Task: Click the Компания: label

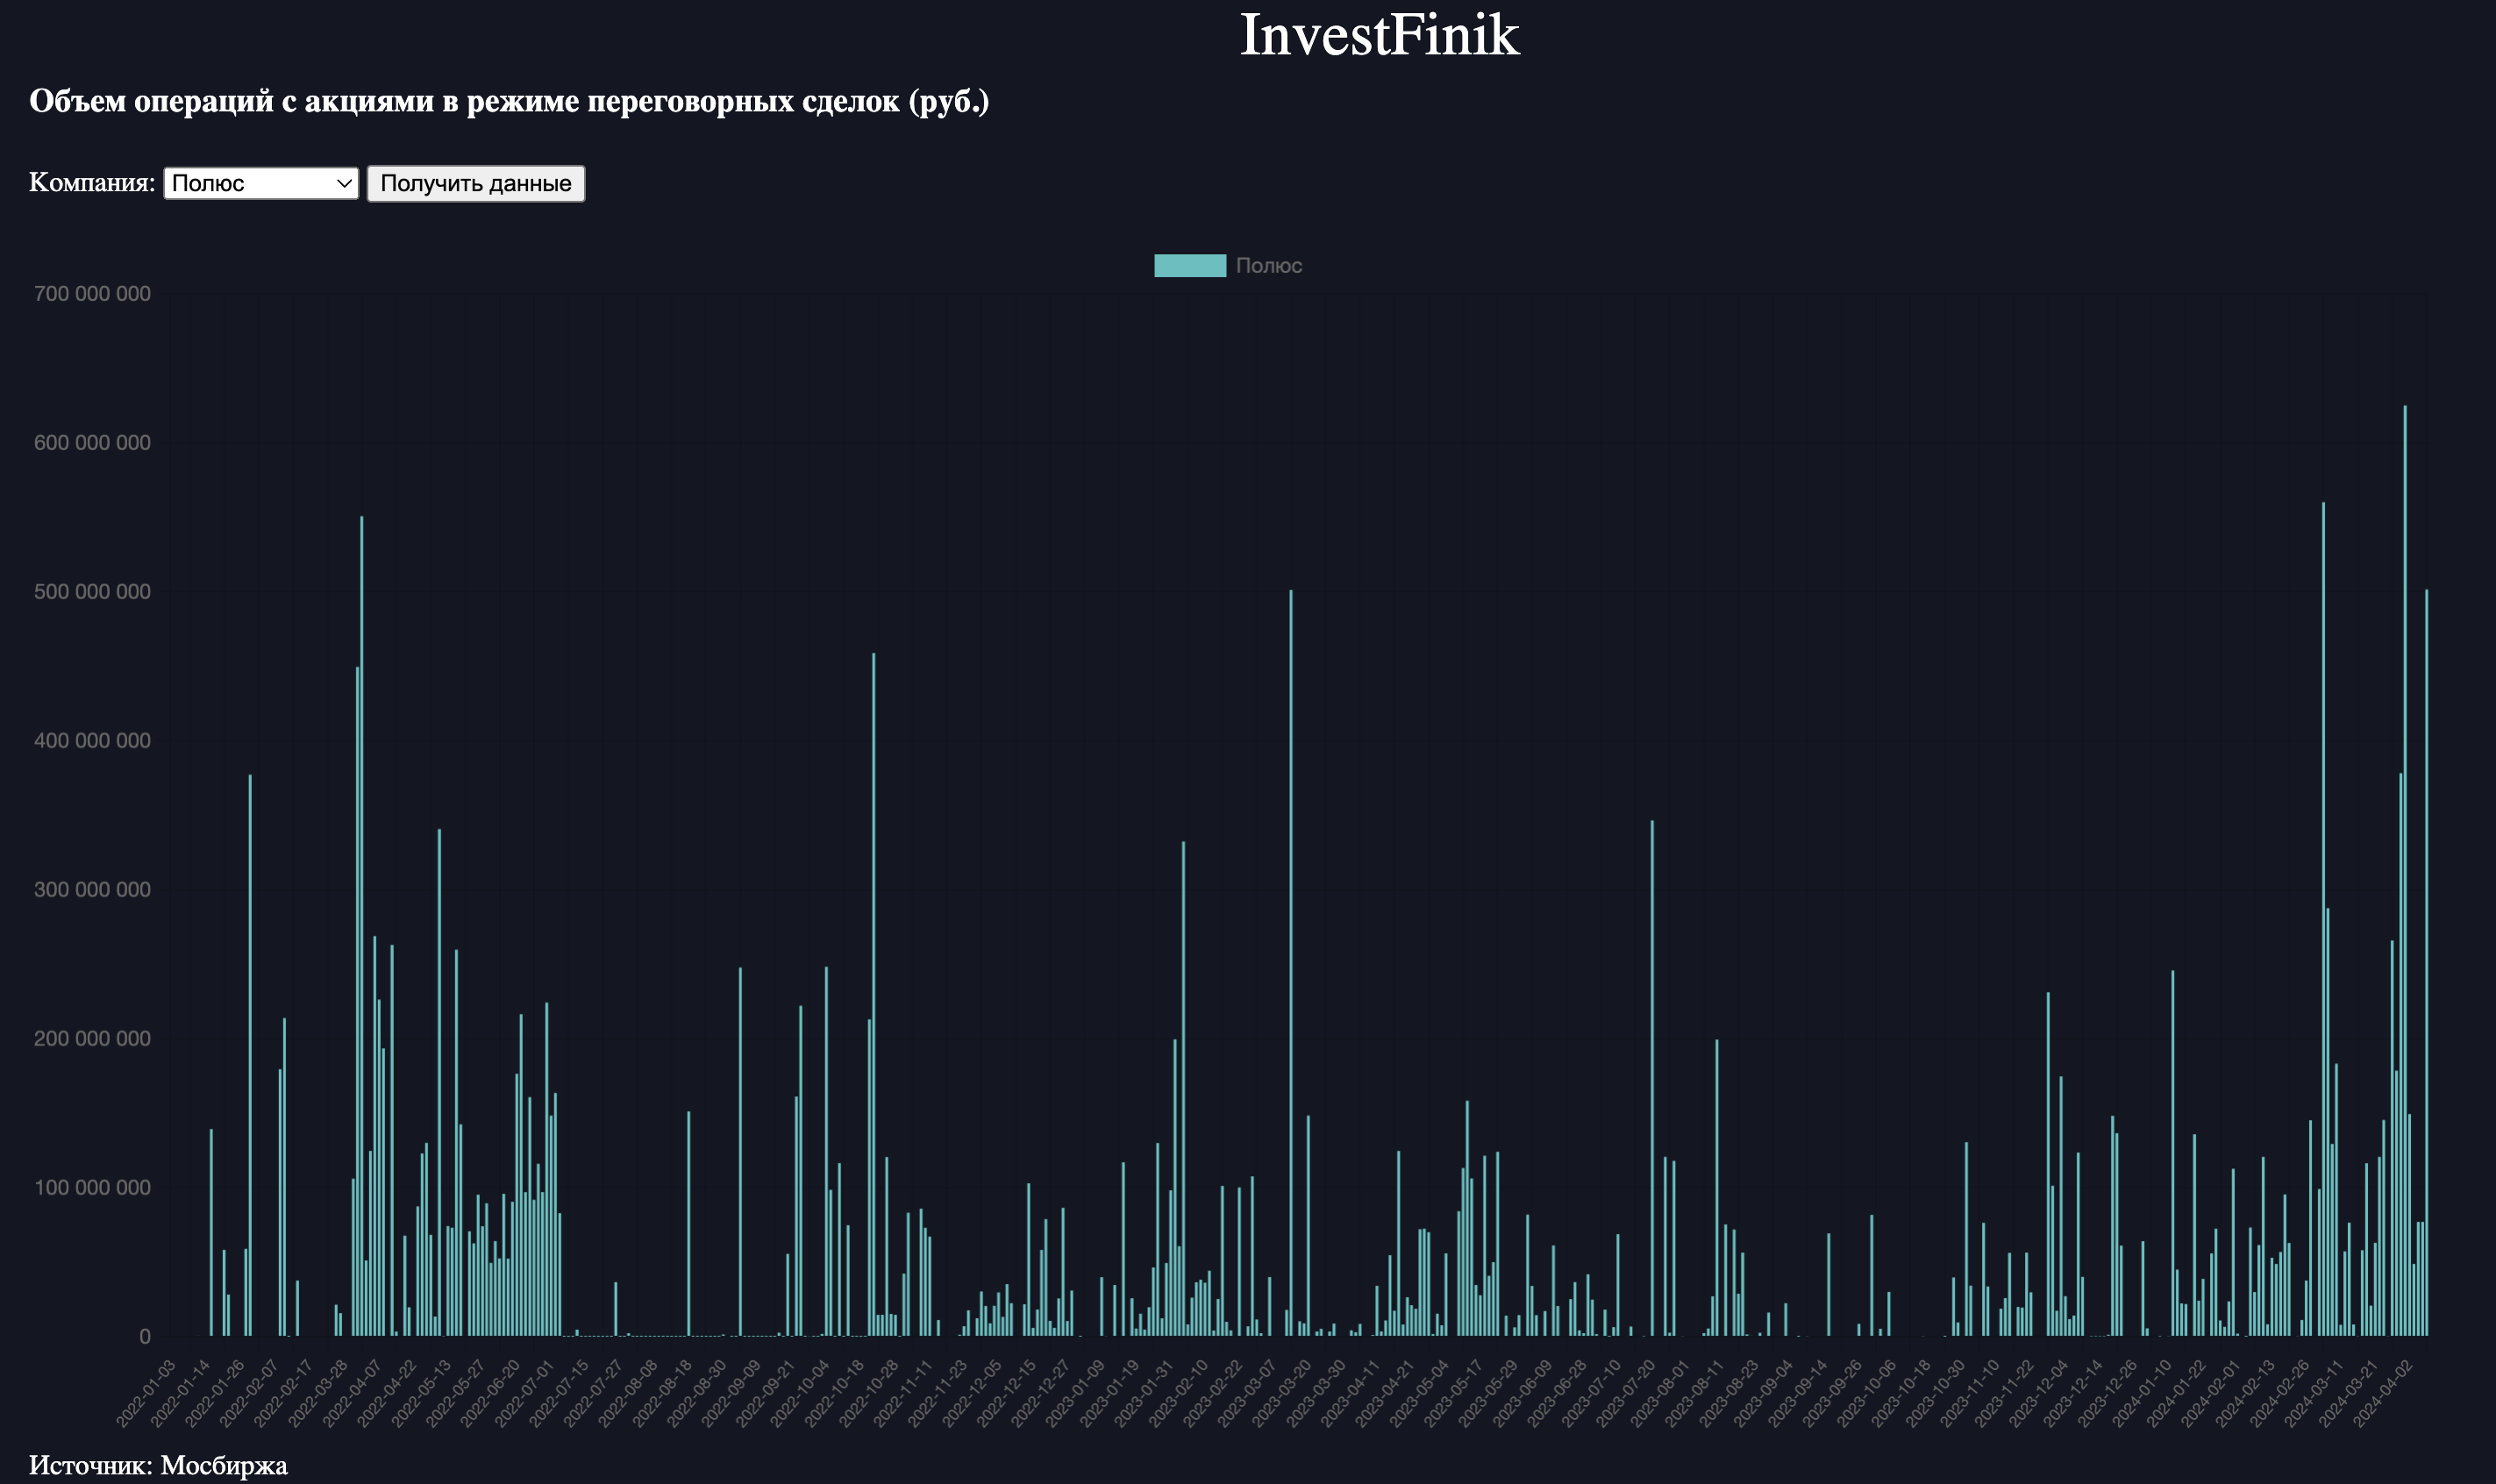Action: point(92,182)
